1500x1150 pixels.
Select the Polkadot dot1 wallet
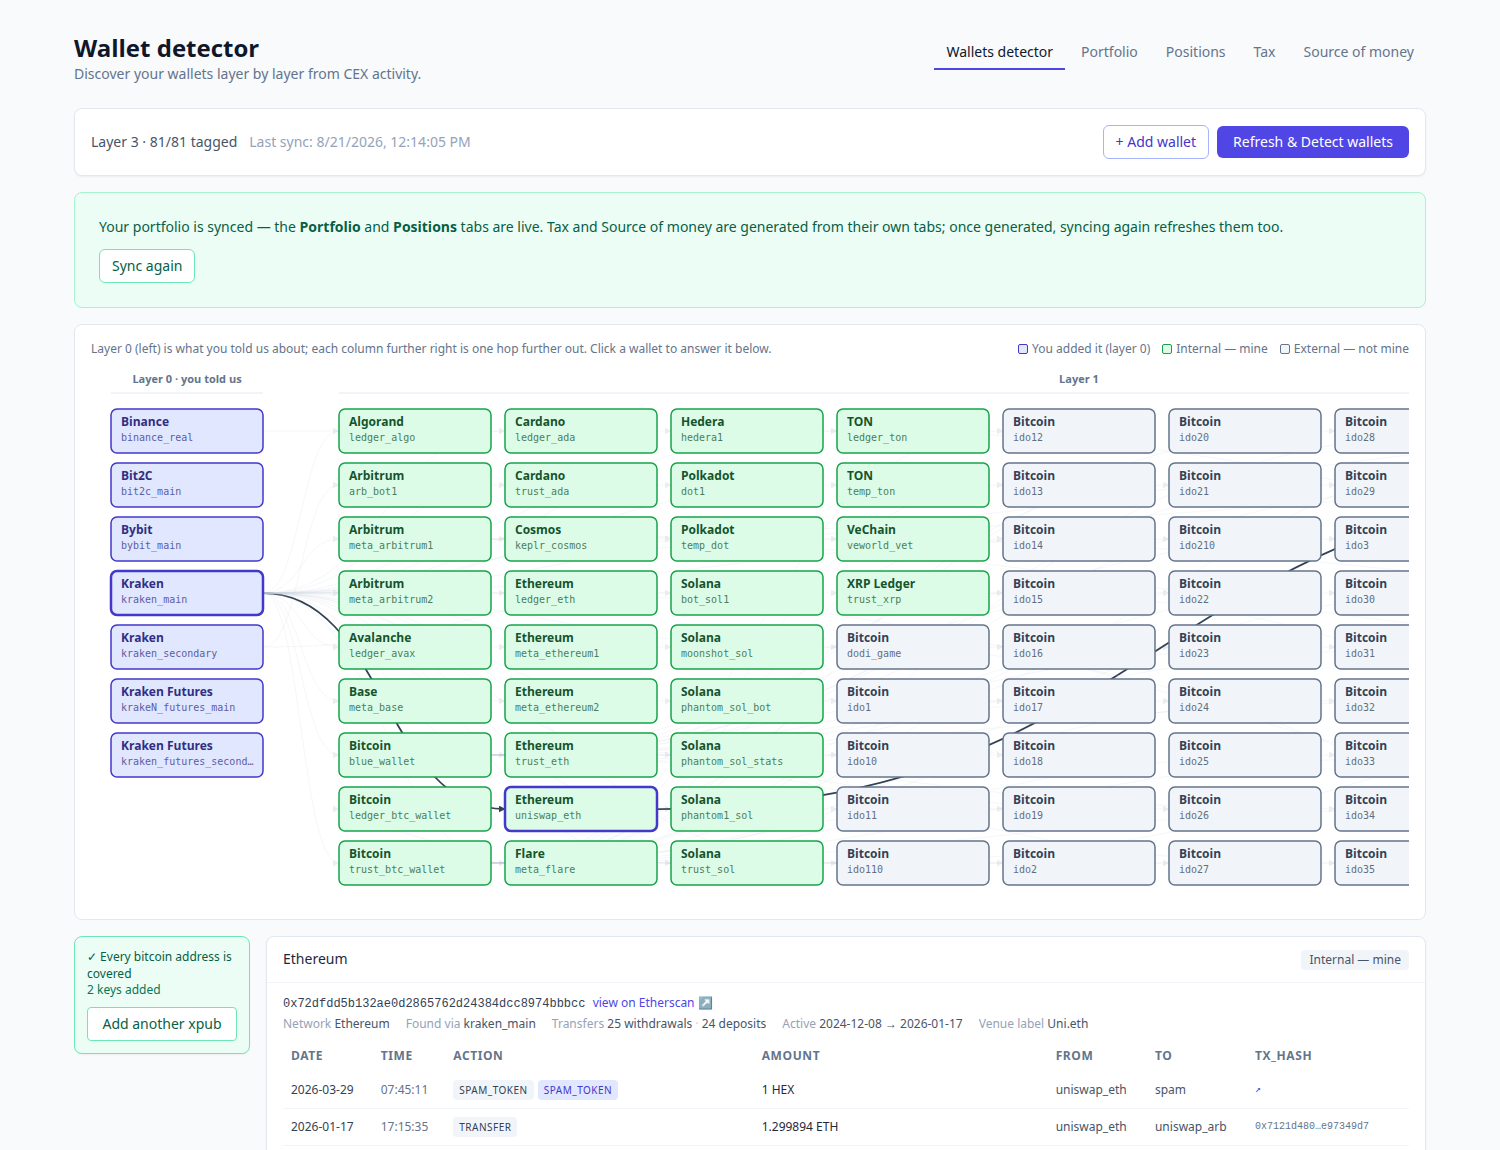(747, 485)
